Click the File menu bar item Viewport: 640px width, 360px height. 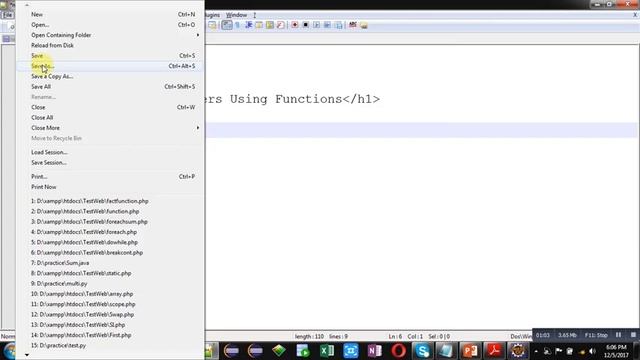click(x=7, y=15)
